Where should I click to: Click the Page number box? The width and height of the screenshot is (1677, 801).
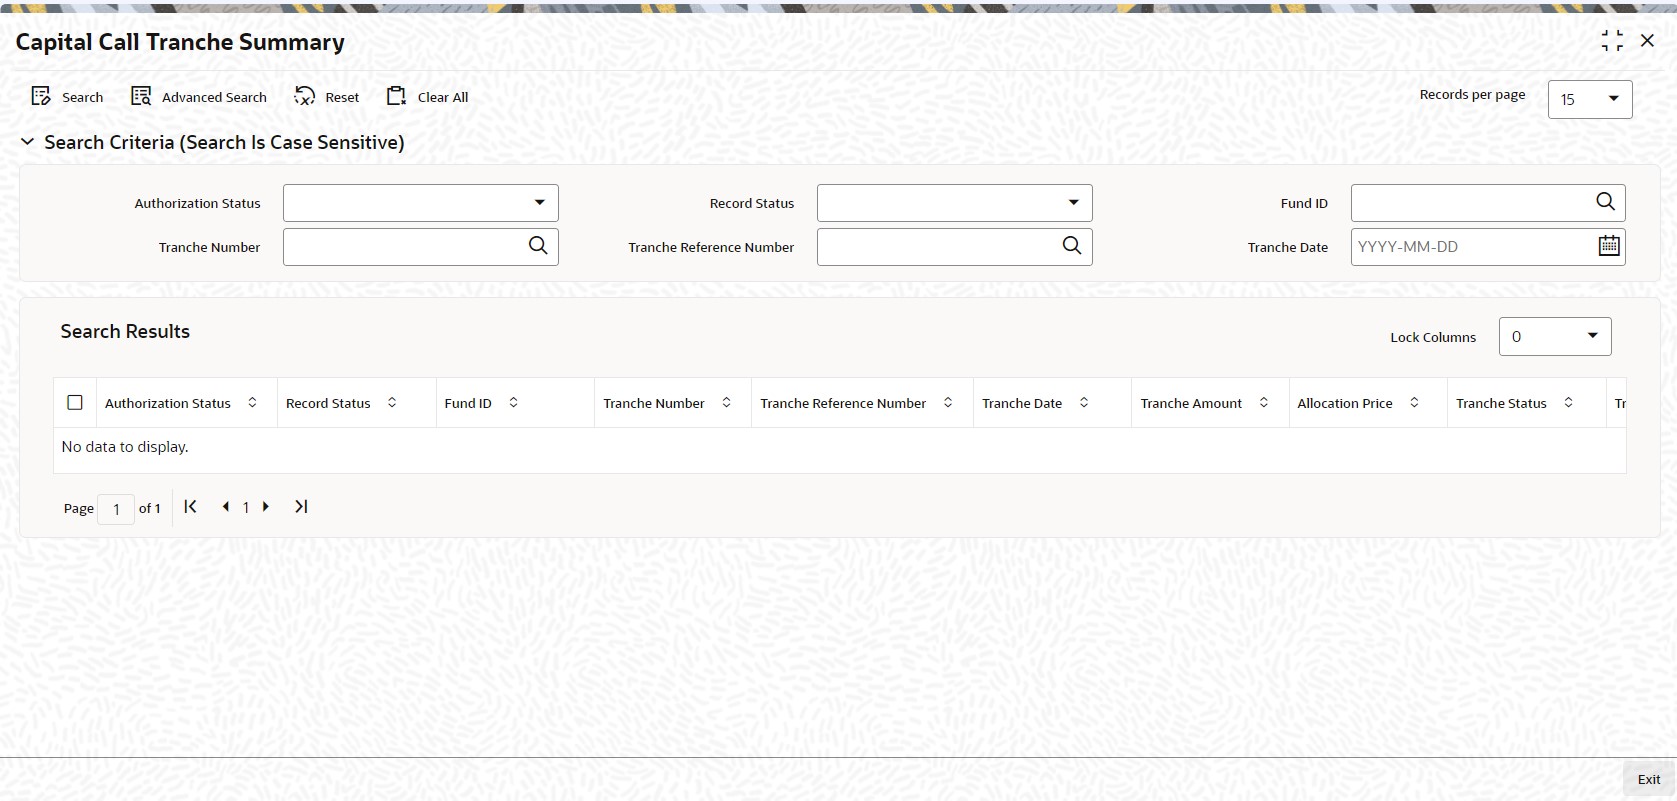[x=116, y=509]
